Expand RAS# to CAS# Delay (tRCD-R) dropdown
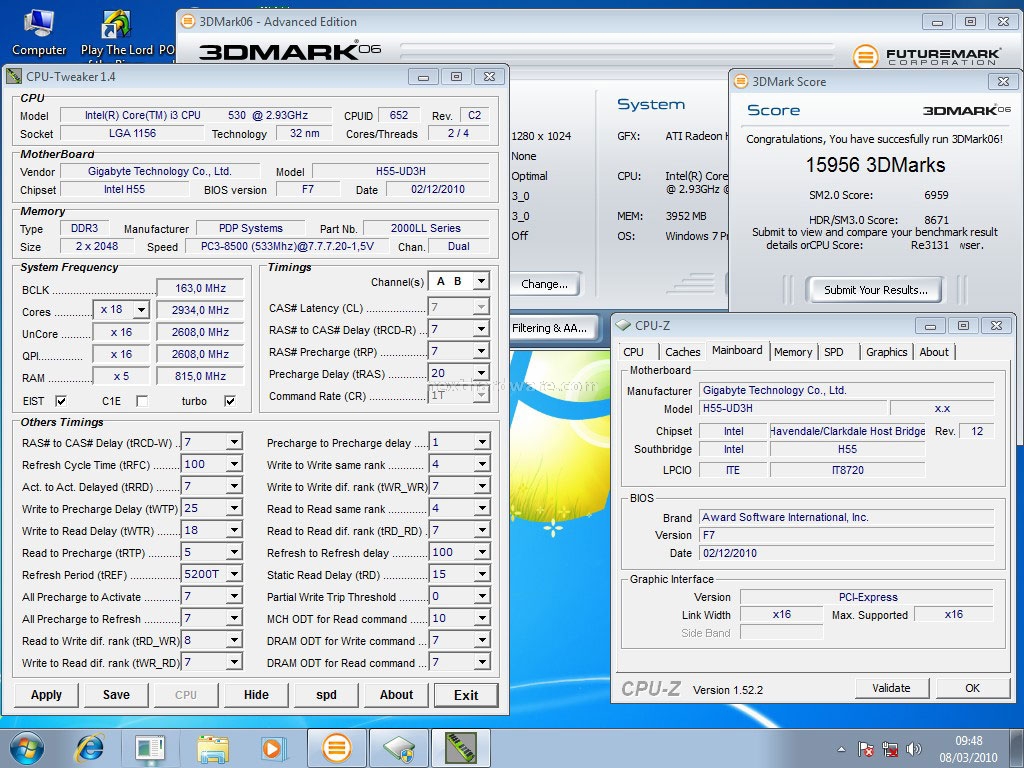 point(481,329)
